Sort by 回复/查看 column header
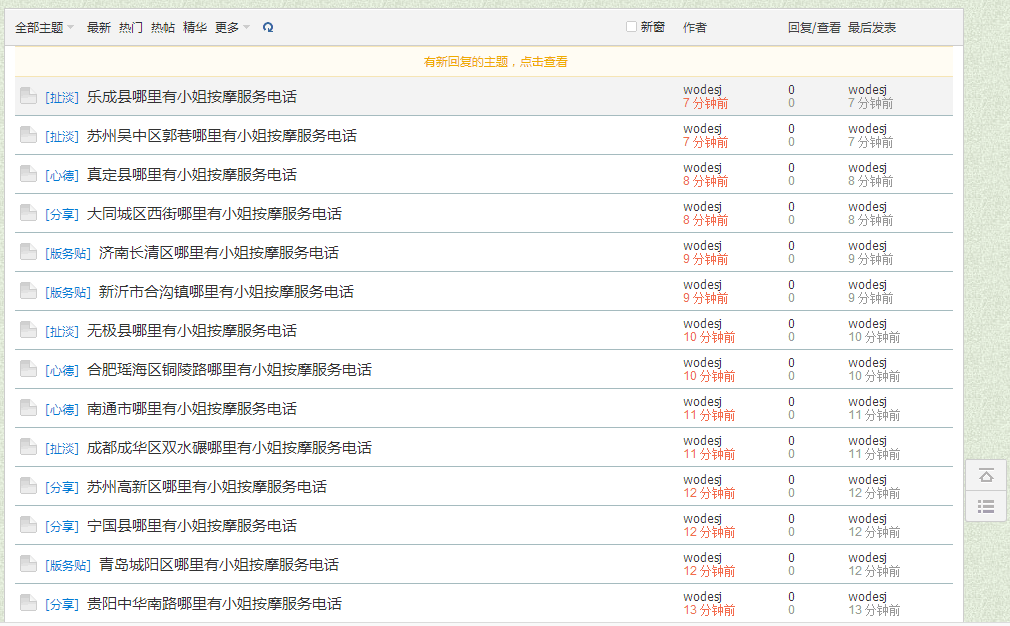This screenshot has height=626, width=1010. click(814, 28)
